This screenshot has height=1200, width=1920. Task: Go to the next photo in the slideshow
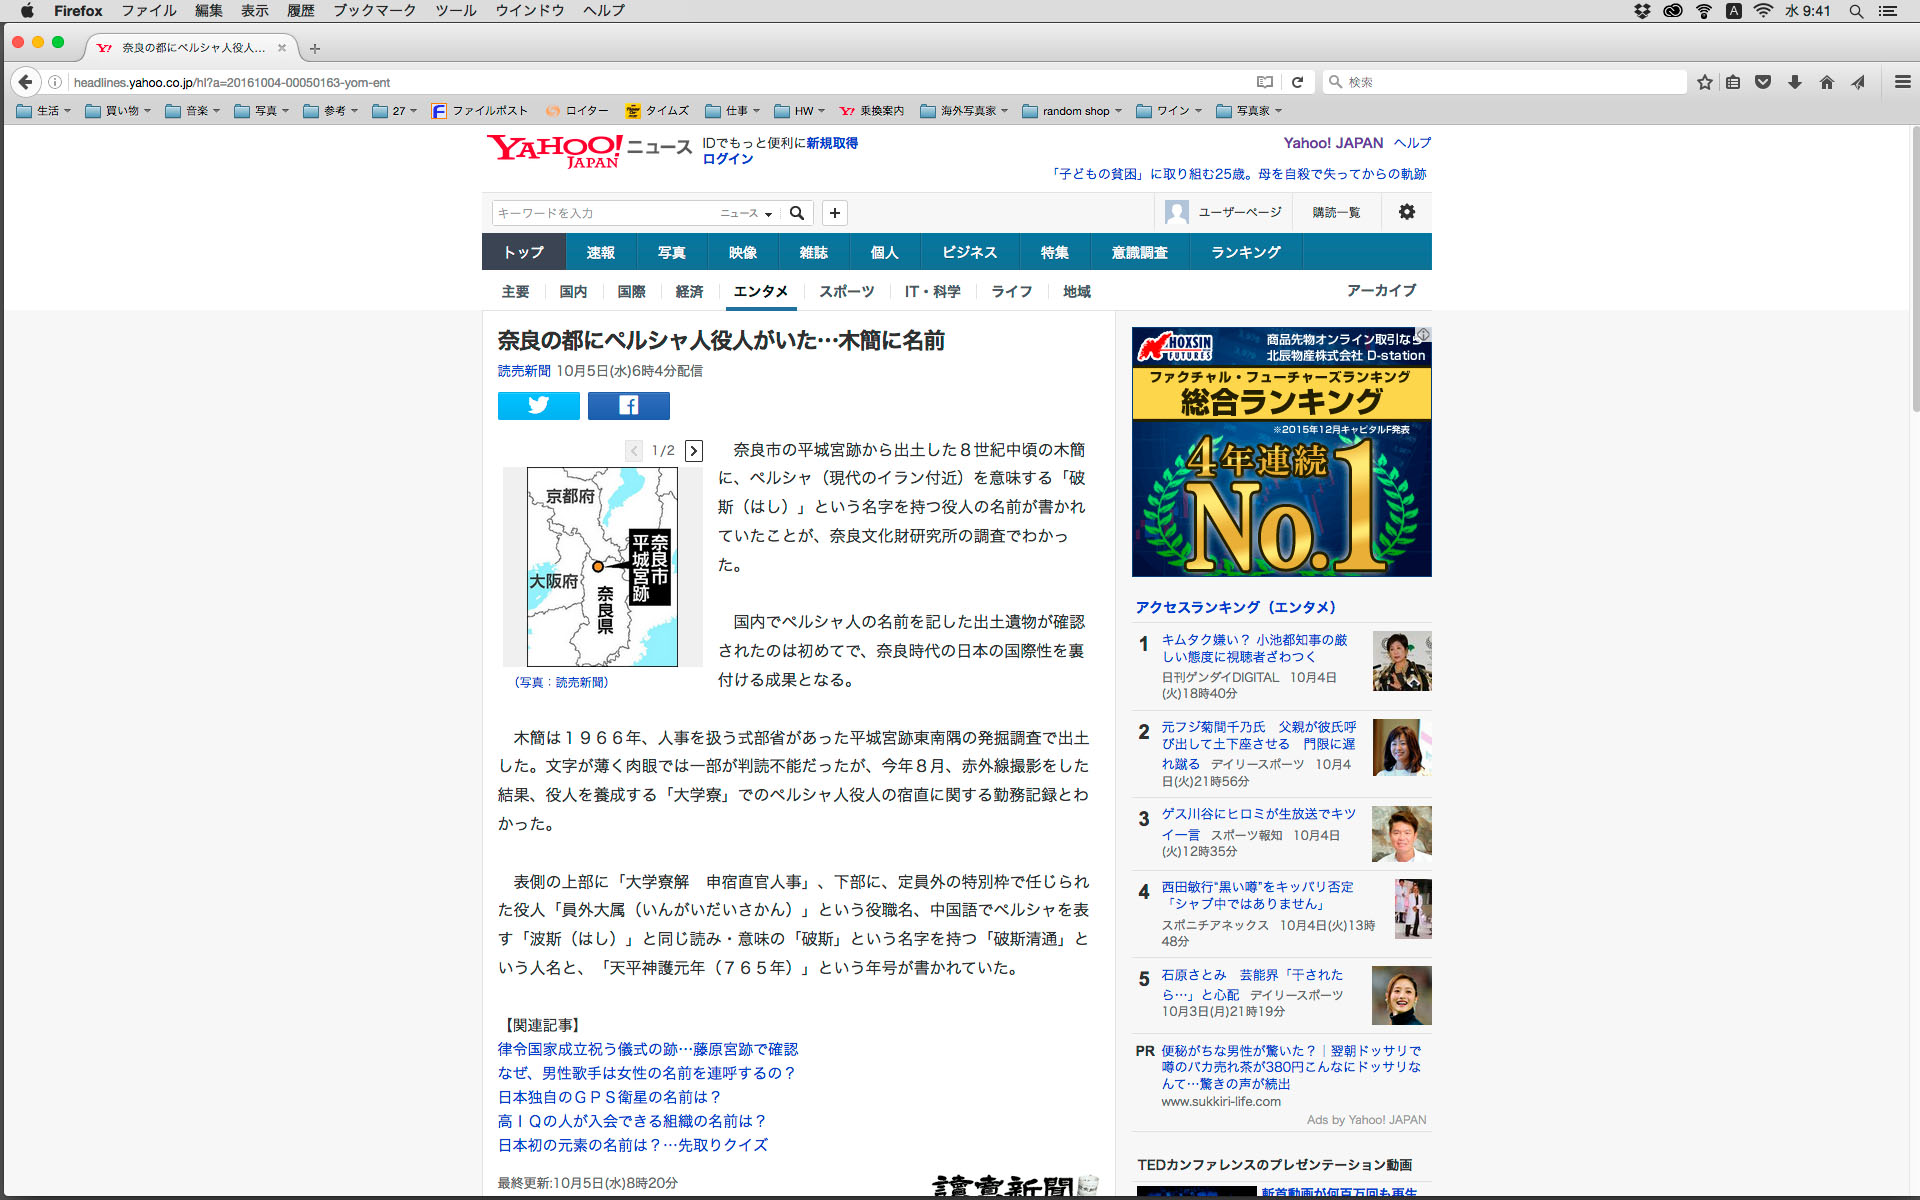click(694, 451)
